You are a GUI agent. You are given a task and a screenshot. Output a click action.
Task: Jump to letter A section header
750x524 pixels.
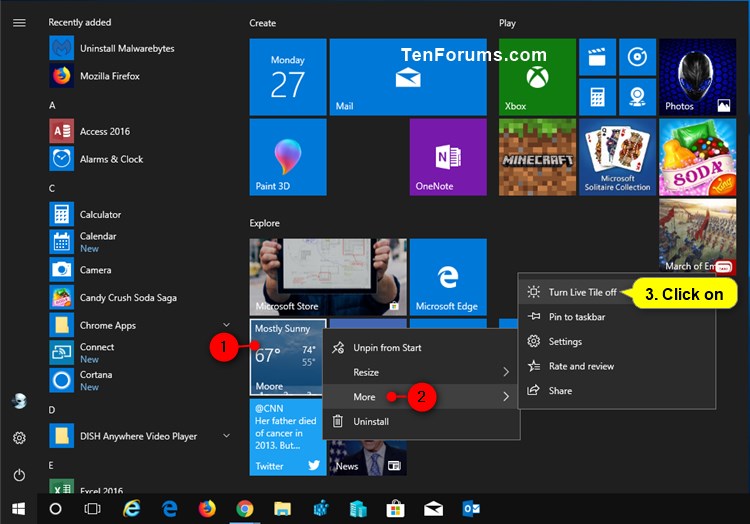pos(52,105)
